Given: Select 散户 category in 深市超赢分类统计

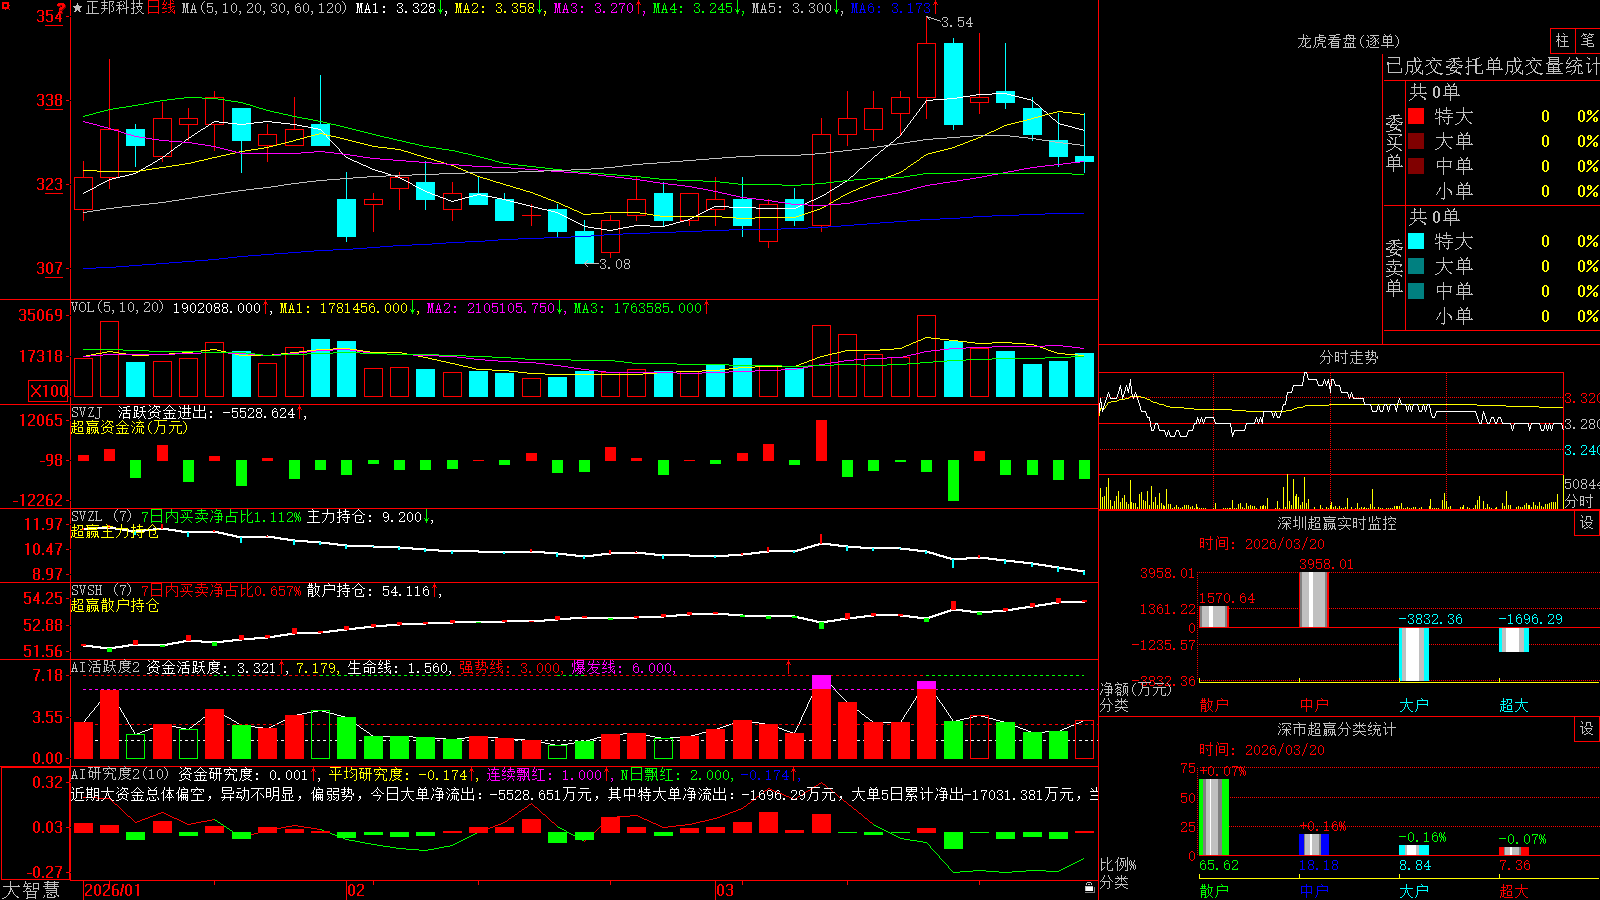Looking at the screenshot, I should (x=1214, y=891).
